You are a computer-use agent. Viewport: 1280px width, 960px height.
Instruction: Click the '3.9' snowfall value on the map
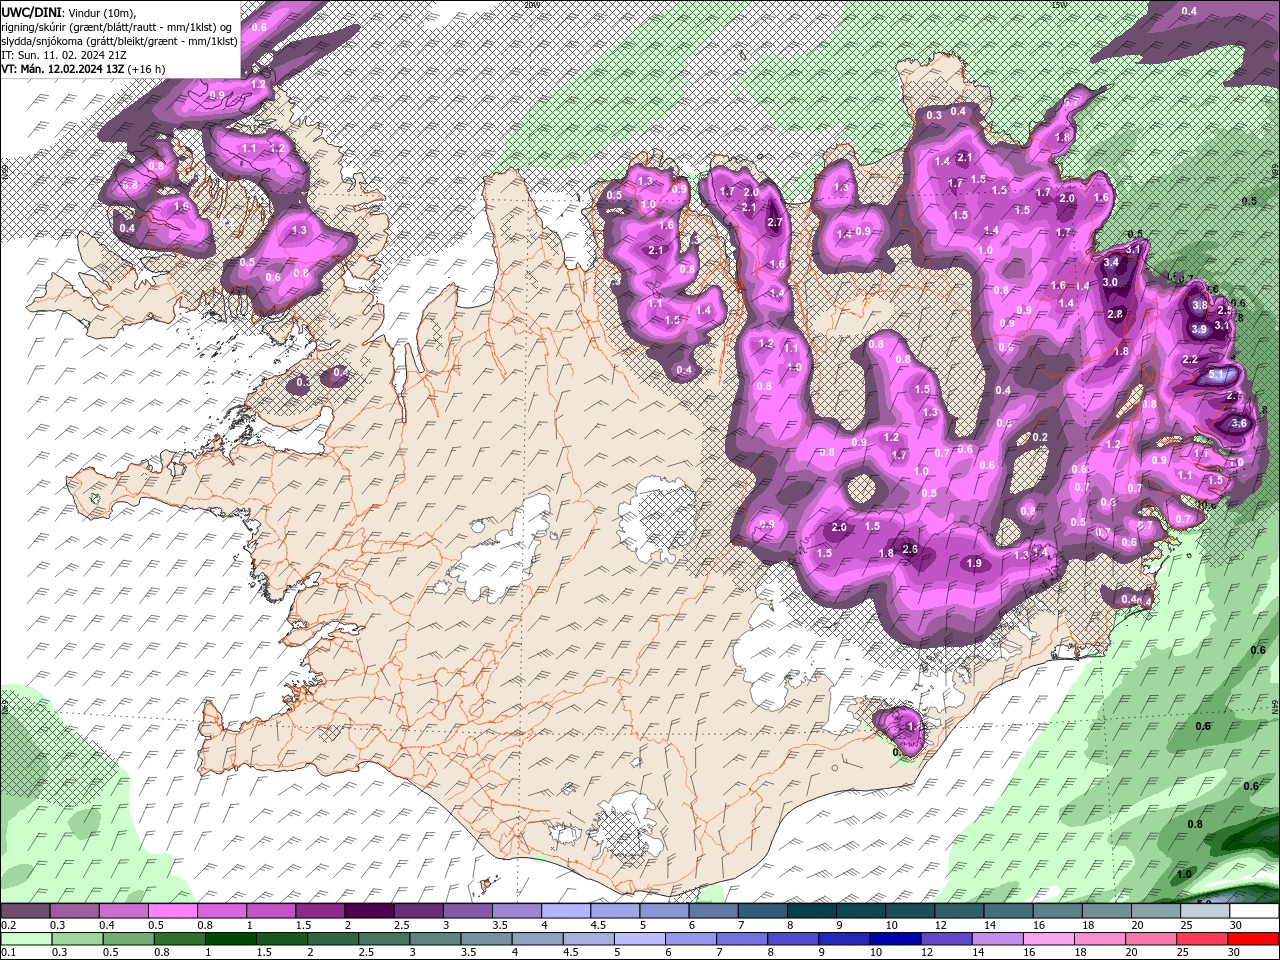(x=1199, y=329)
